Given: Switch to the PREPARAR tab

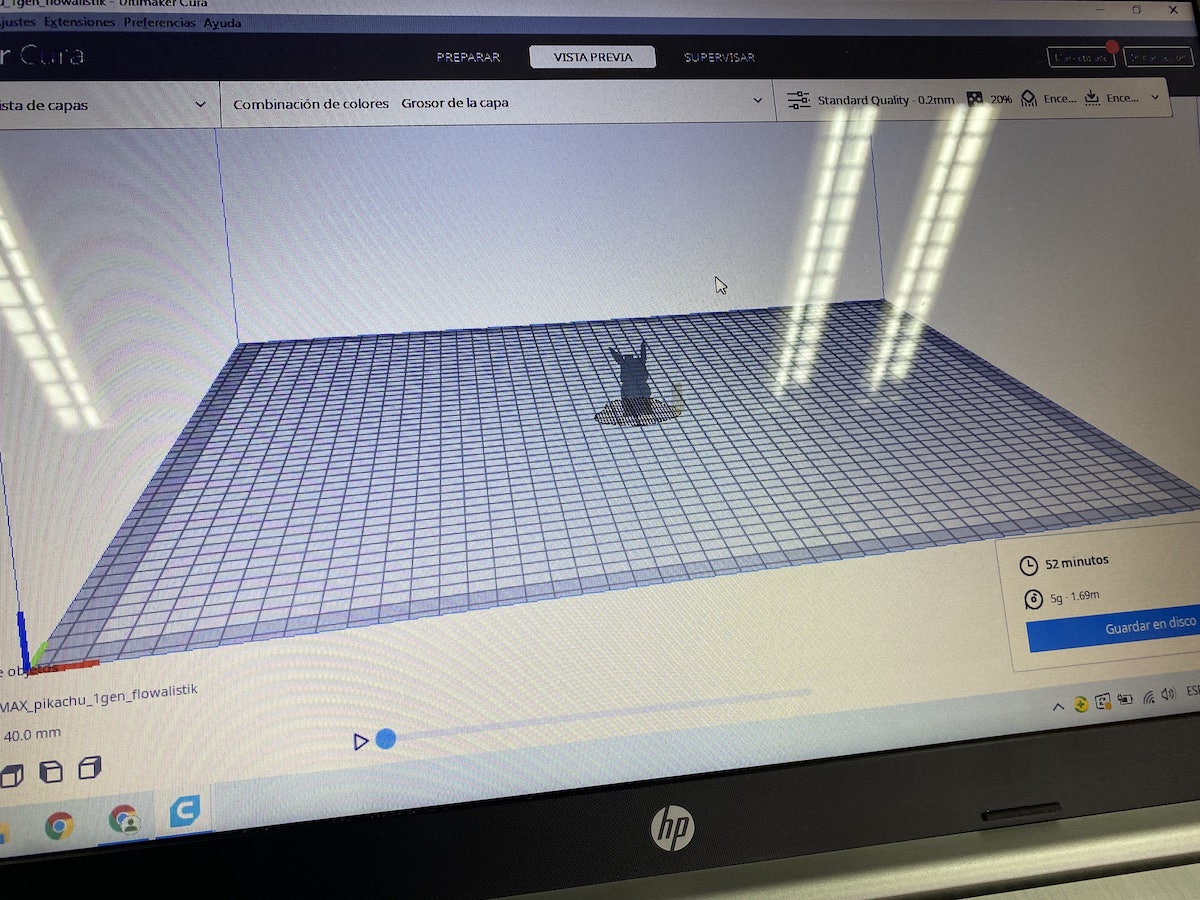Looking at the screenshot, I should 468,57.
